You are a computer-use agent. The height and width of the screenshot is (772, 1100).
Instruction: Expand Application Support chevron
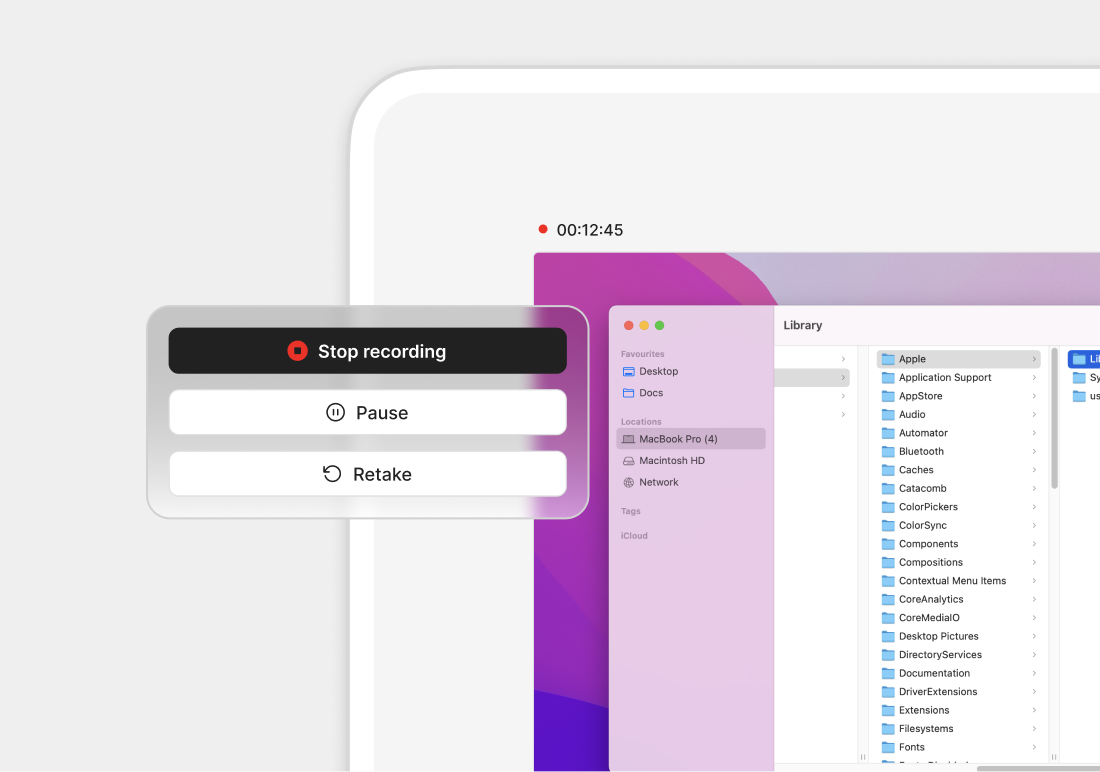click(1034, 378)
